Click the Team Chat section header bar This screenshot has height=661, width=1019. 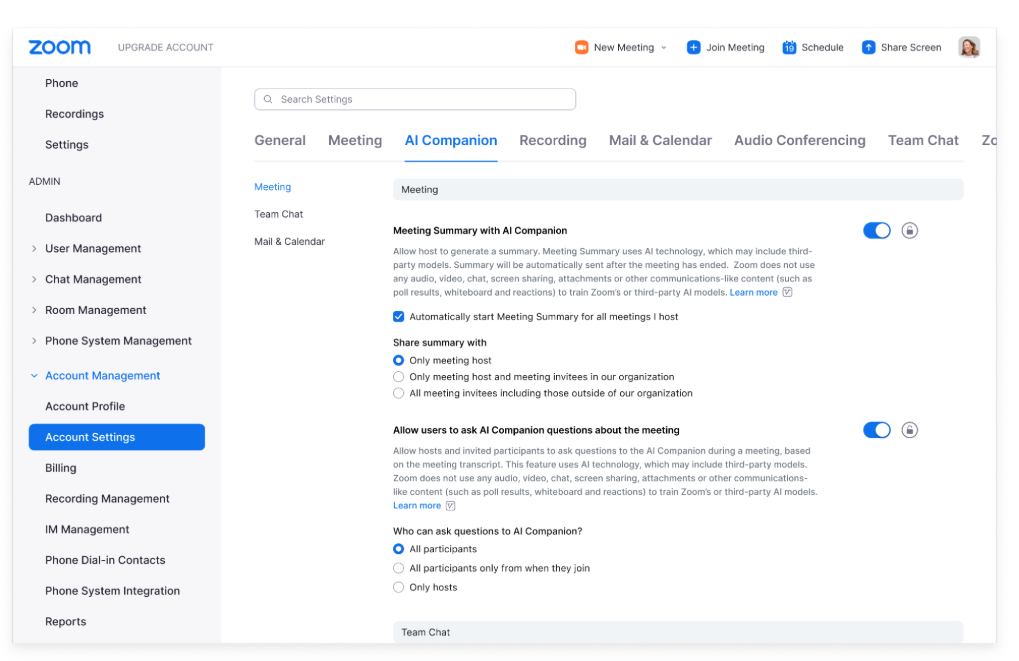[x=678, y=632]
